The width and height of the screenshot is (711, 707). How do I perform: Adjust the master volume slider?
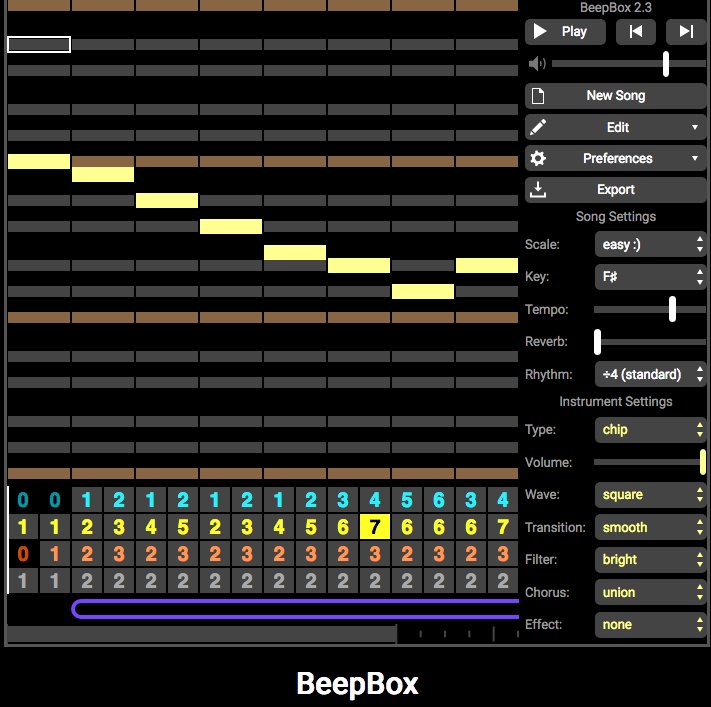pyautogui.click(x=628, y=64)
